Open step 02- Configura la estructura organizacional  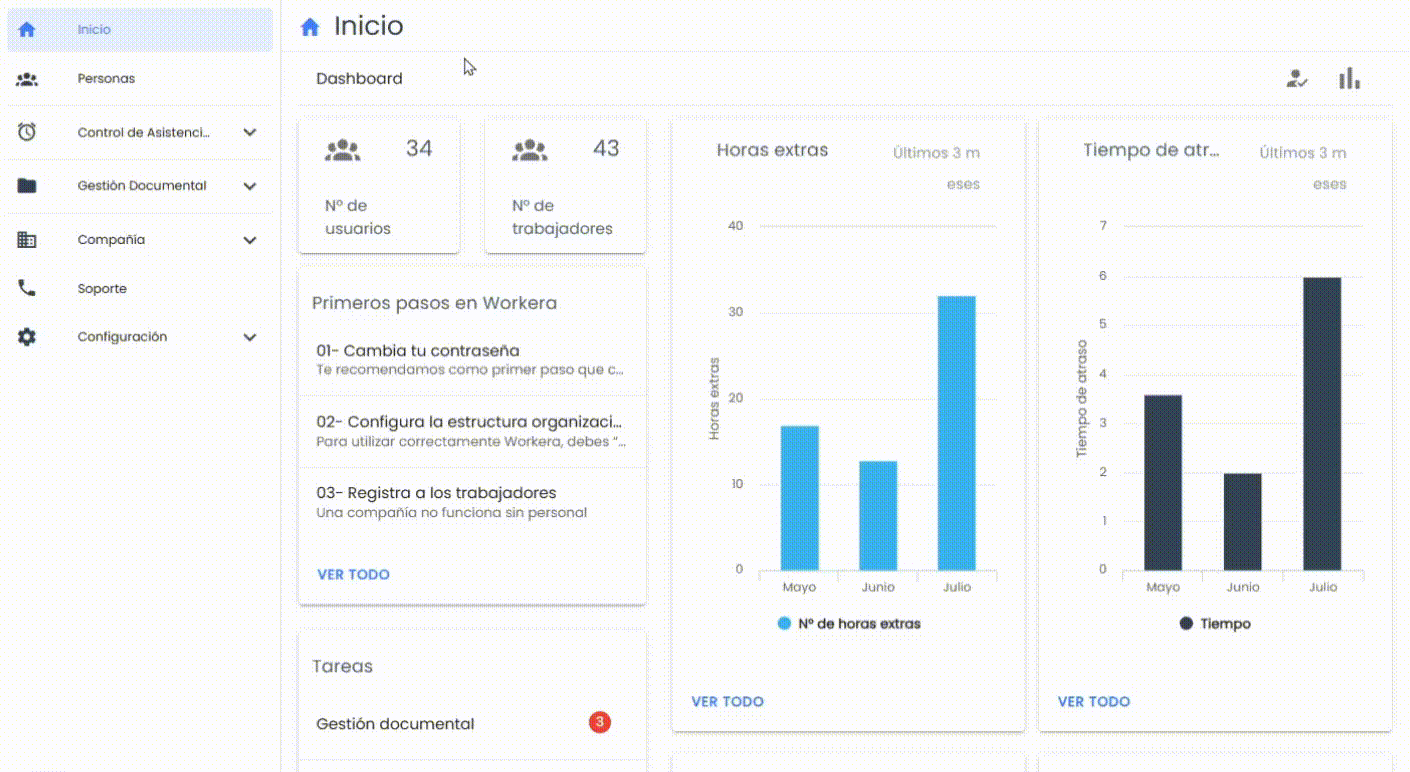pos(472,431)
